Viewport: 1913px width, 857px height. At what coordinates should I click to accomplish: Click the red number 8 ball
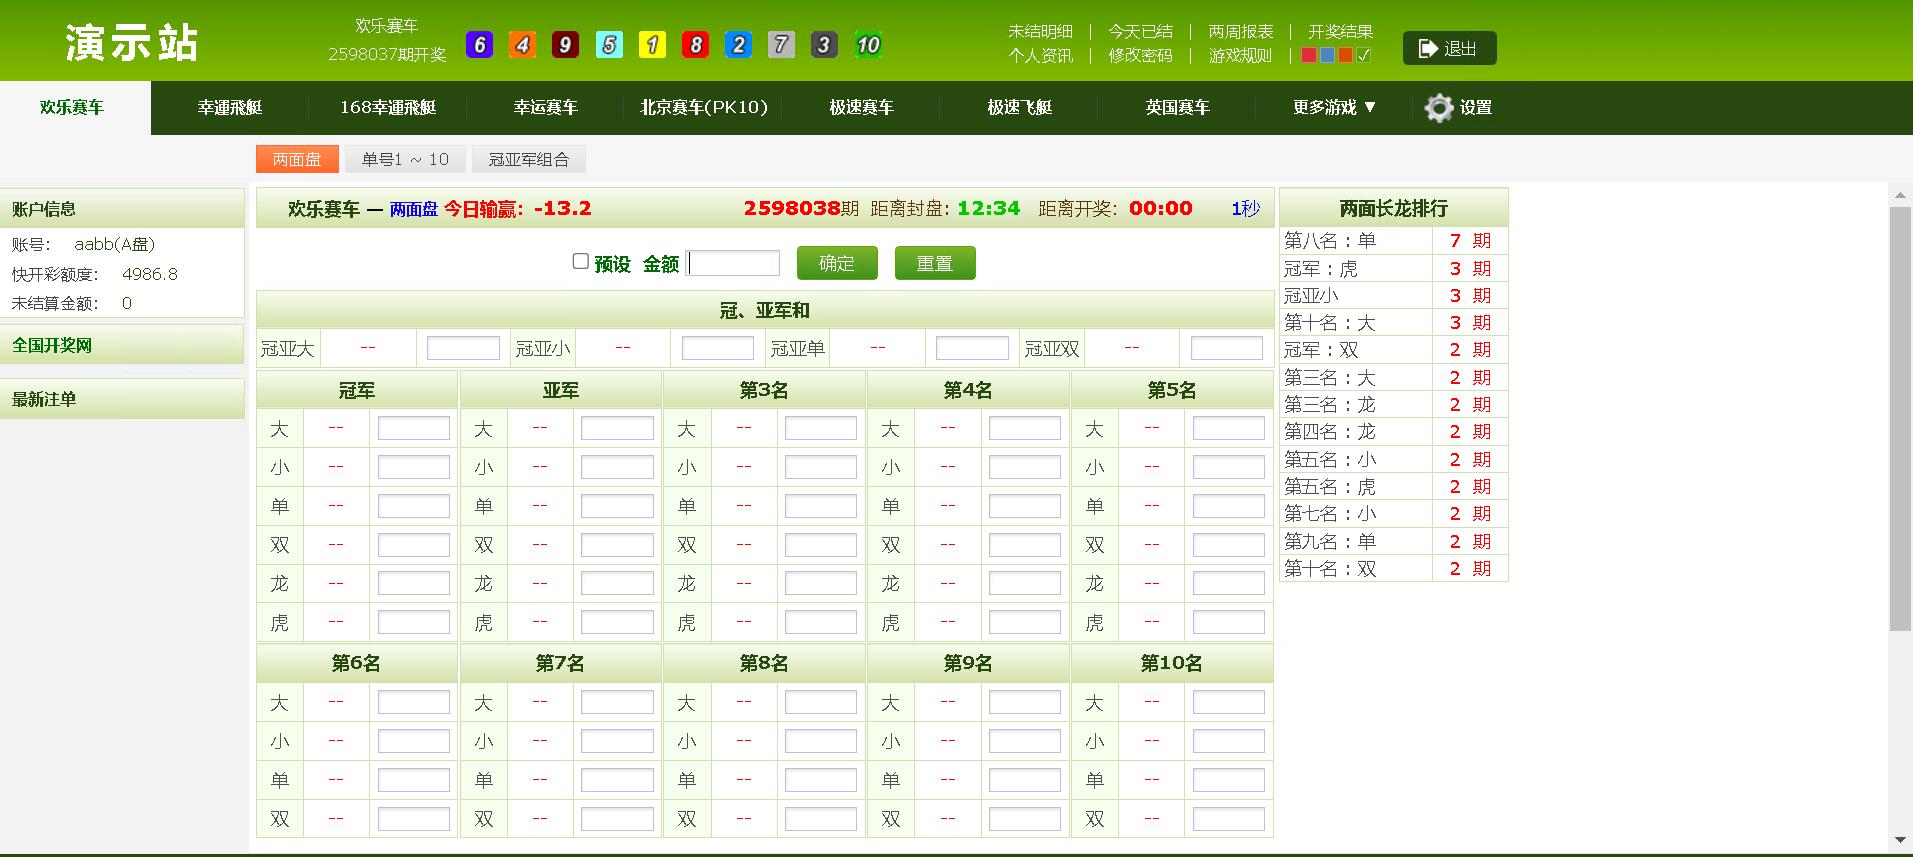pyautogui.click(x=695, y=44)
